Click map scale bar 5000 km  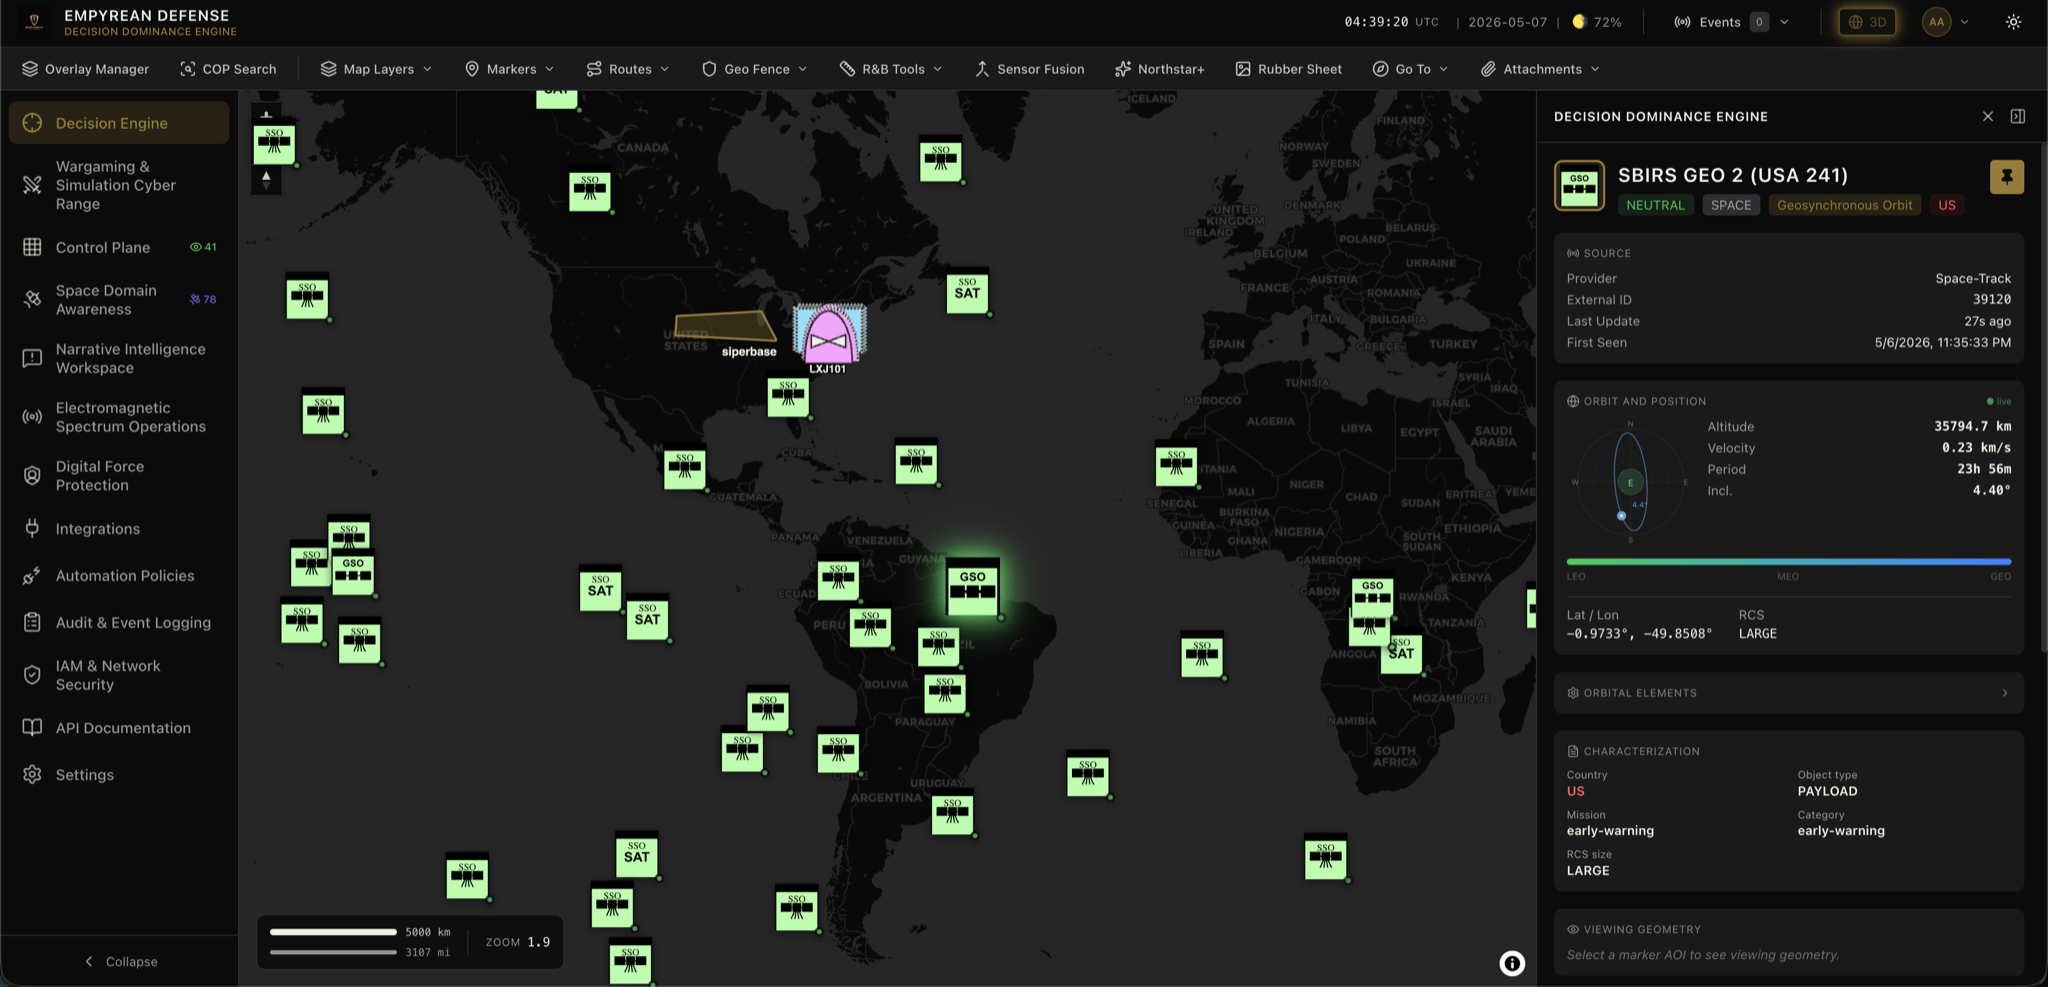[x=333, y=932]
